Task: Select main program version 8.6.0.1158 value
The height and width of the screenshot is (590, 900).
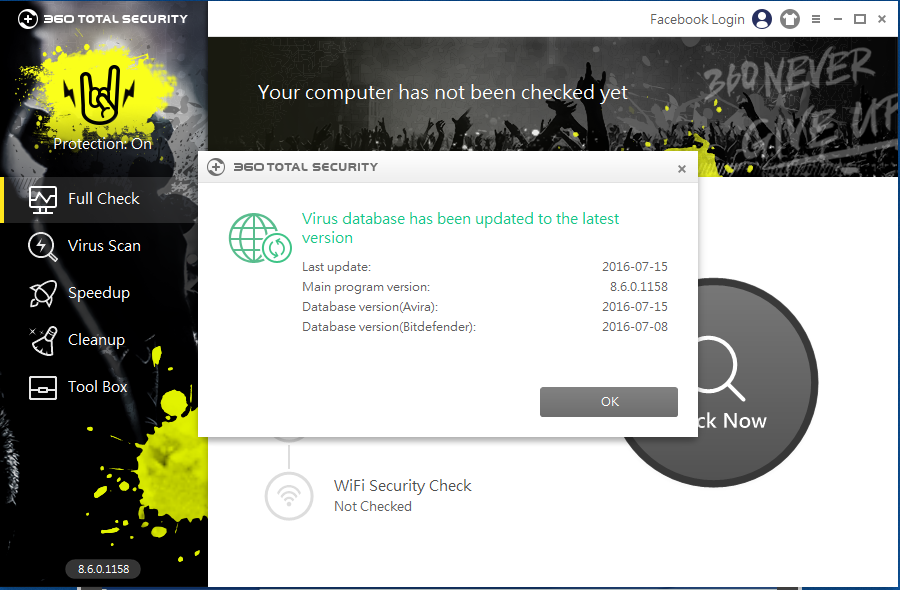Action: pyautogui.click(x=638, y=286)
